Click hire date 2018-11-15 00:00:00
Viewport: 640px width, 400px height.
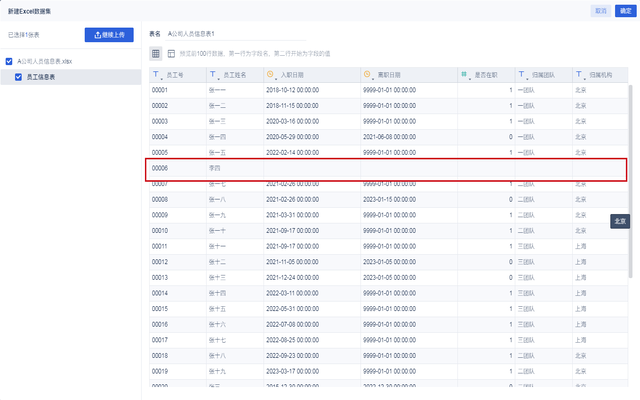(293, 105)
